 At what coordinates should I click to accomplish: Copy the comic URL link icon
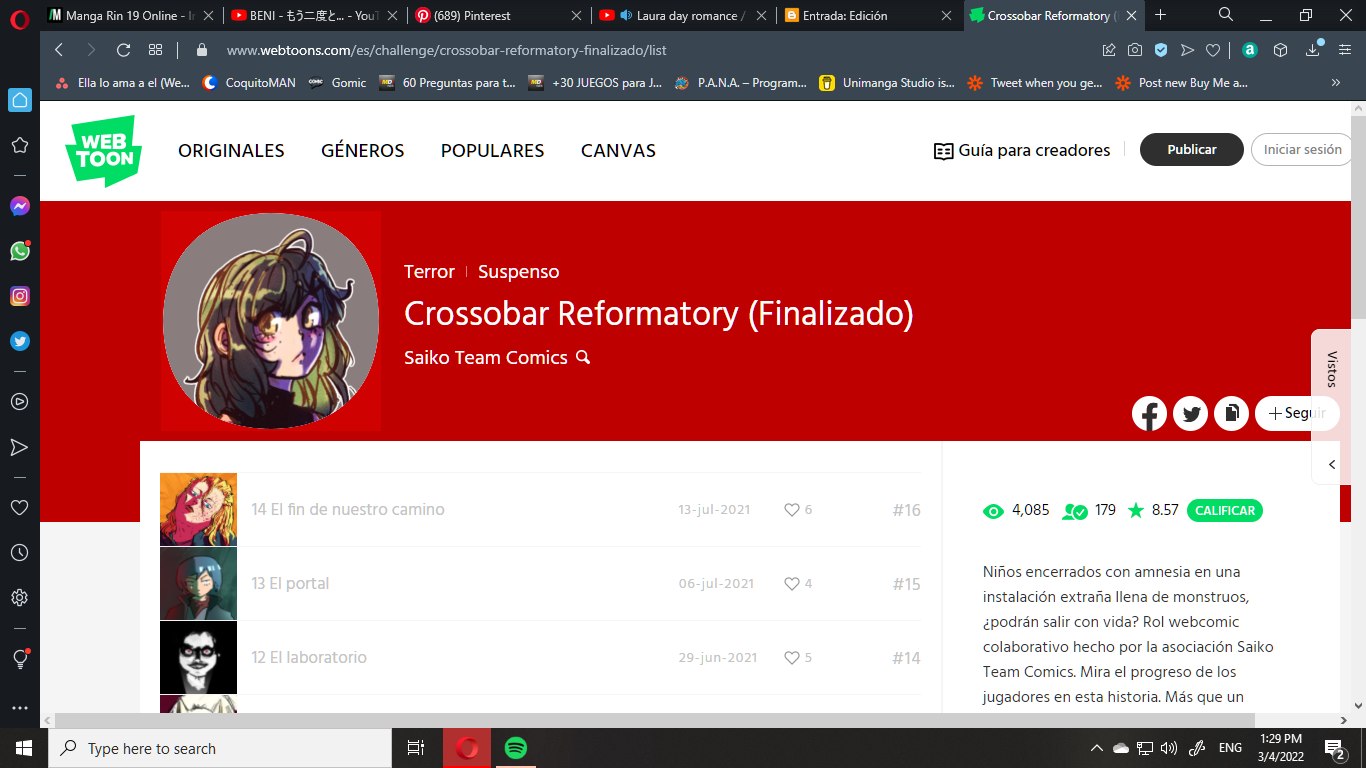[1231, 413]
